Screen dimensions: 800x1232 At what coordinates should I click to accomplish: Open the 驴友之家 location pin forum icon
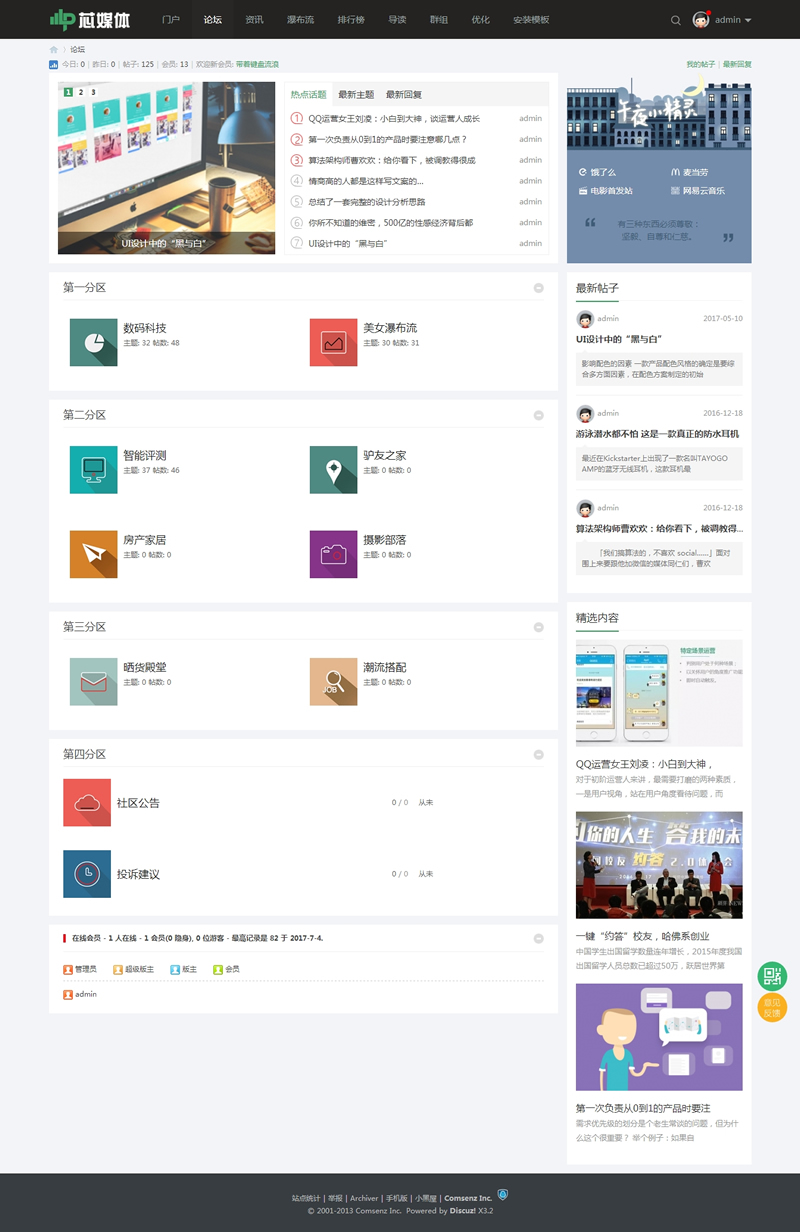(x=334, y=469)
